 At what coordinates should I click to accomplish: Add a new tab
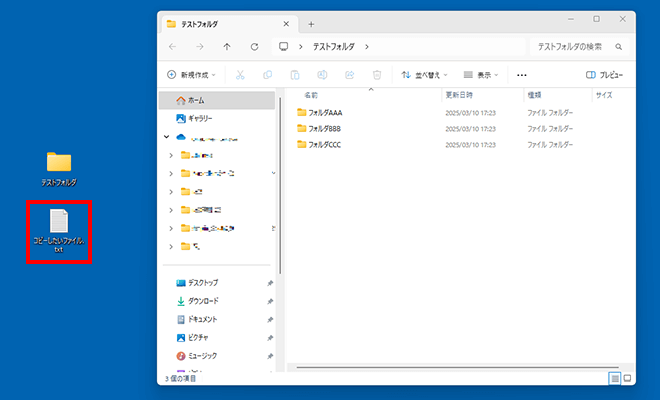(311, 24)
